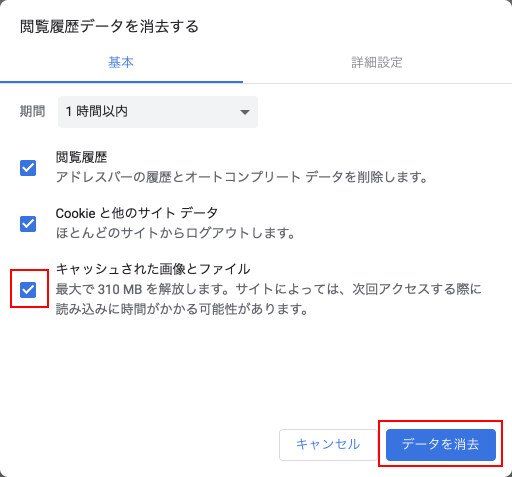Uncheck the Cookie と他のサイト データ checkbox
The image size is (512, 477).
point(28,224)
